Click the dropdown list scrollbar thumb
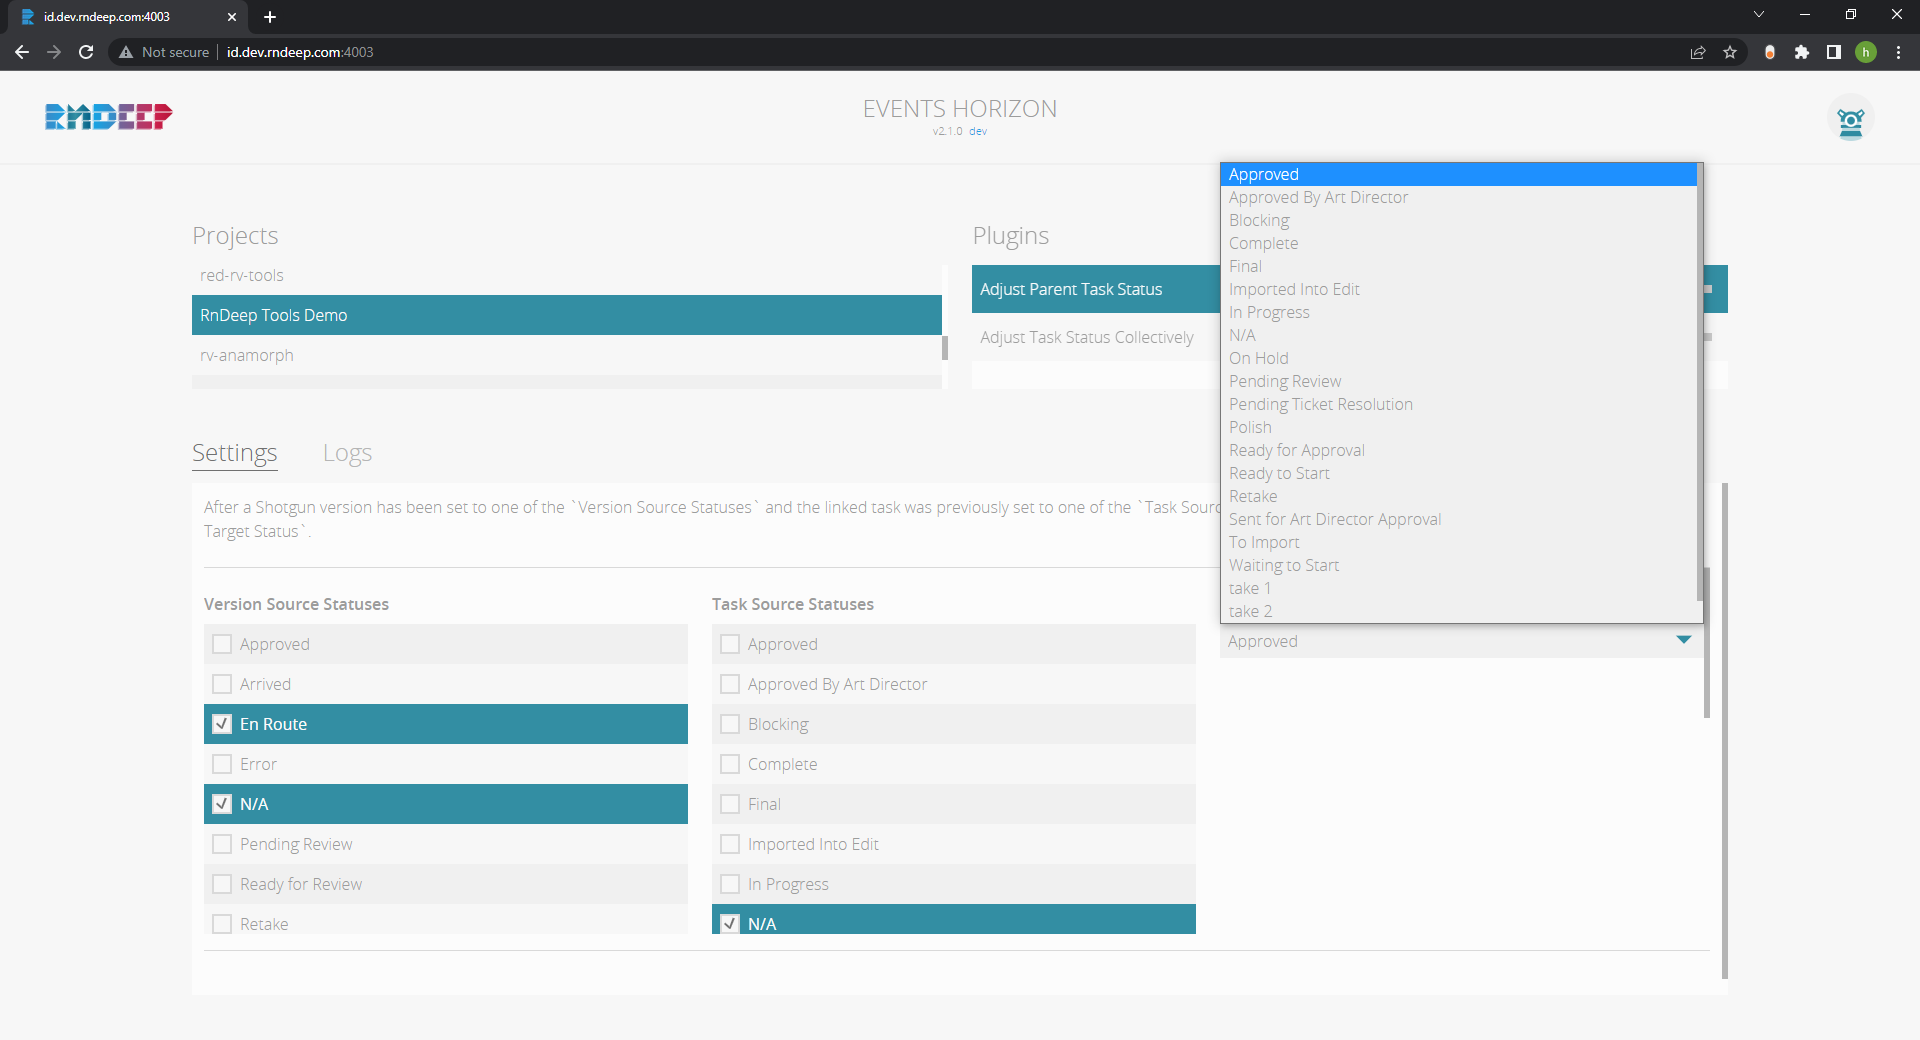 [1700, 380]
